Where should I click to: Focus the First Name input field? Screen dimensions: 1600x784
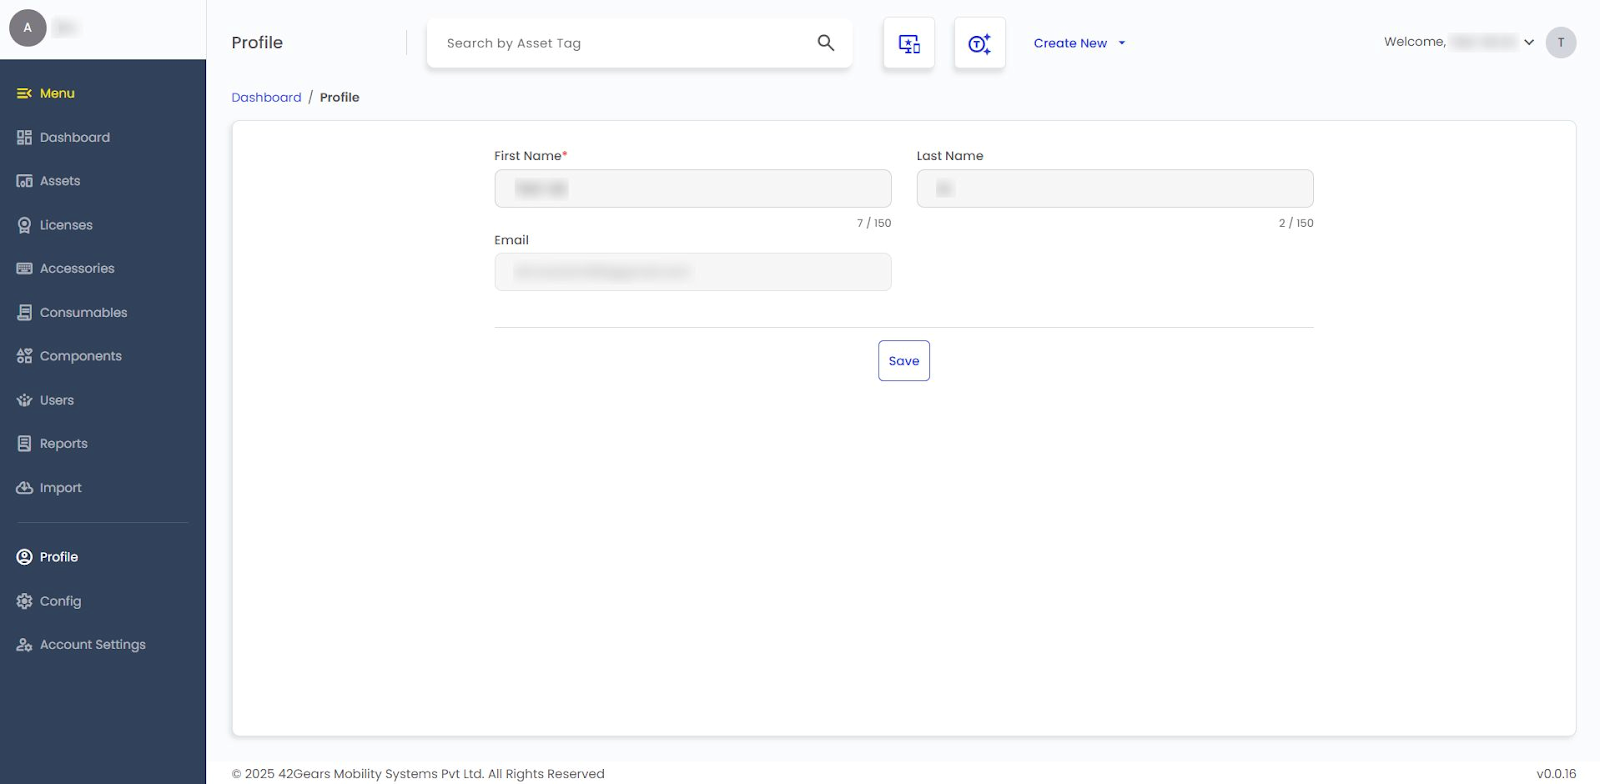(x=692, y=188)
